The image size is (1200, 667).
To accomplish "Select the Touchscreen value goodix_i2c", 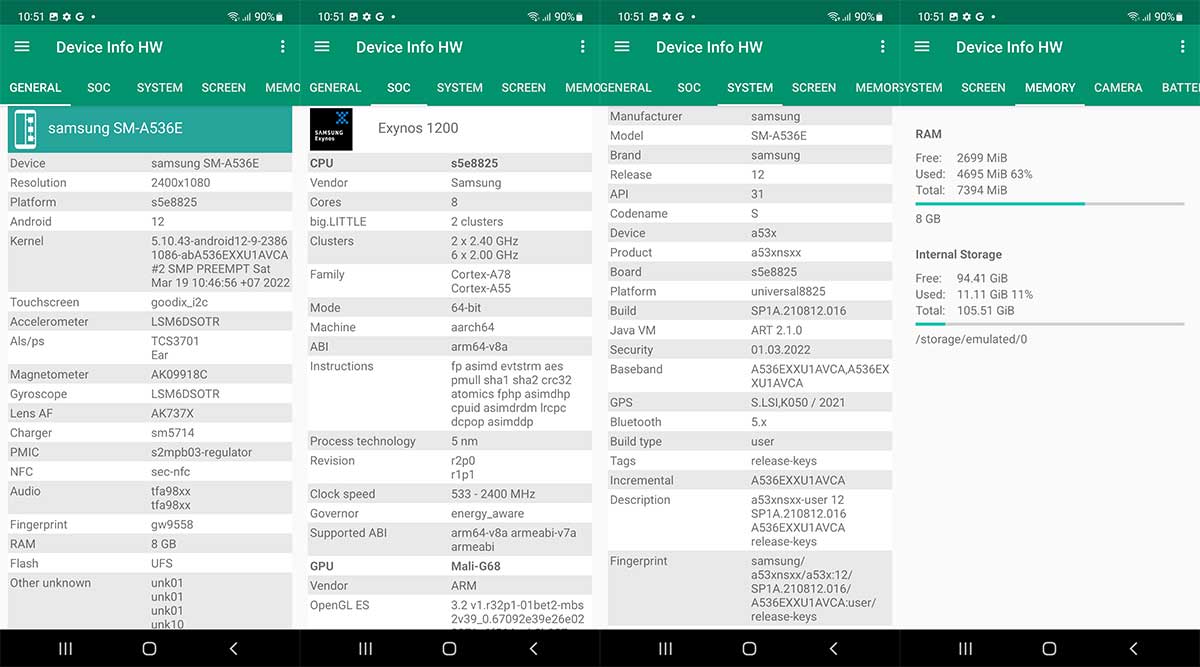I will coord(180,302).
